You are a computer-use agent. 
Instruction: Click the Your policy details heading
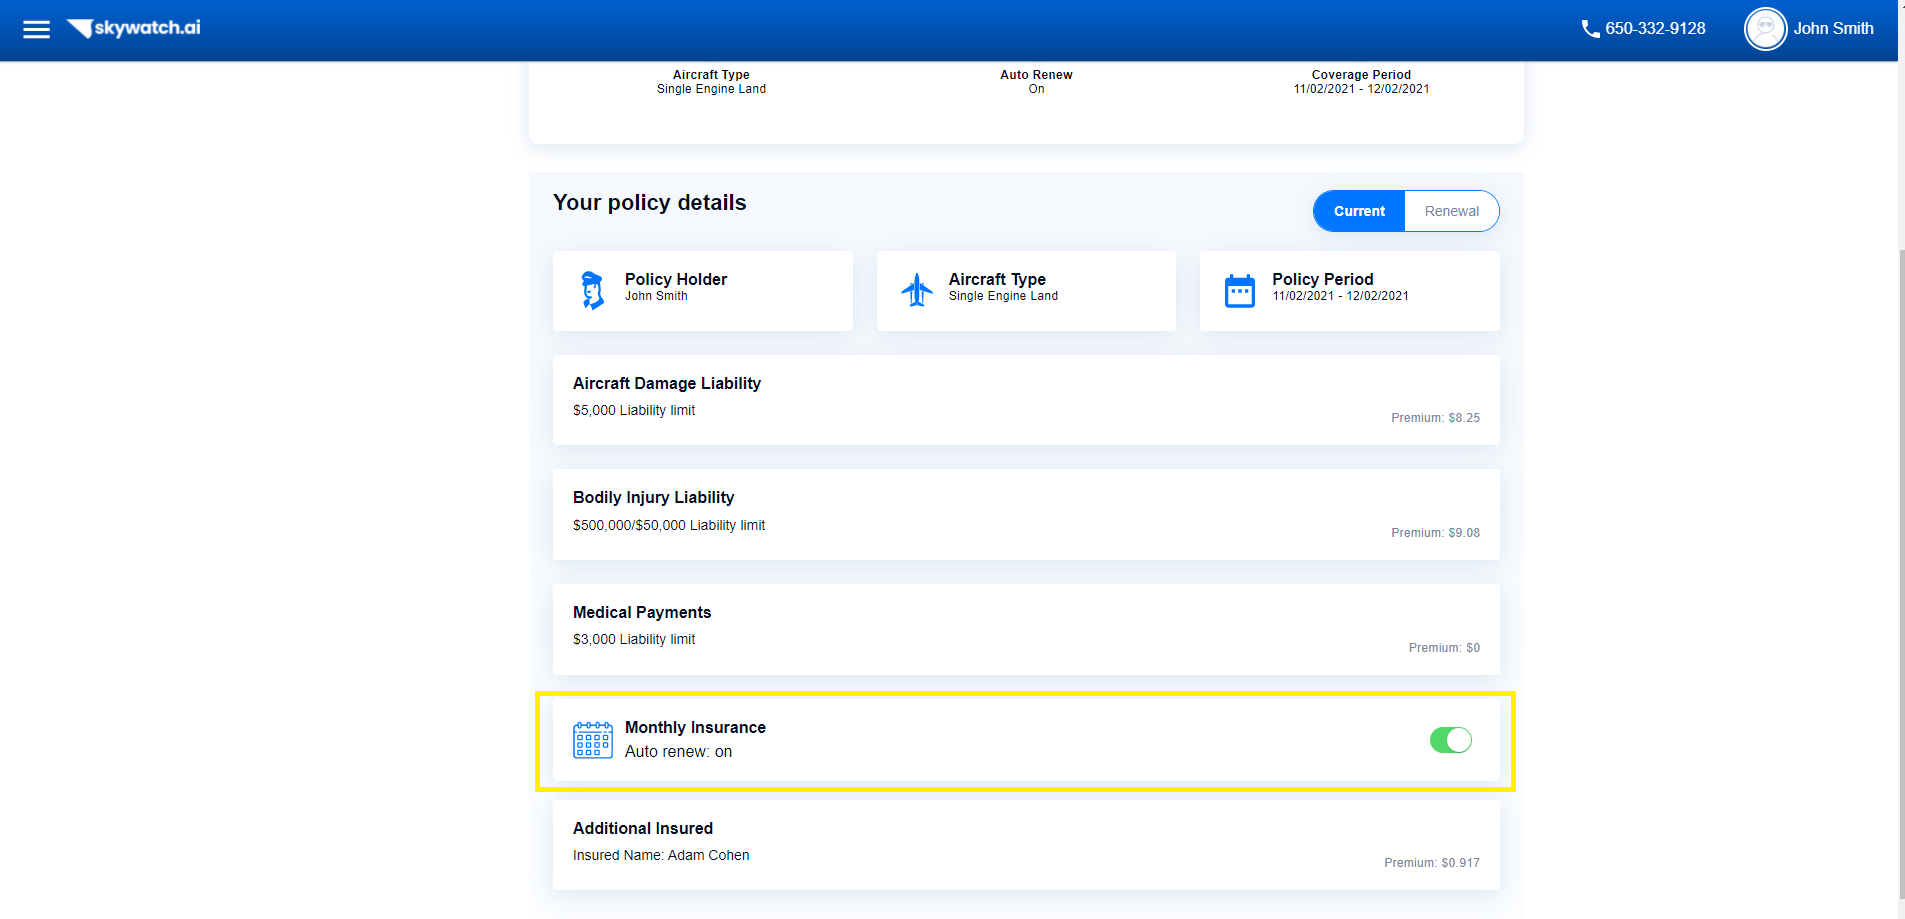(x=650, y=202)
